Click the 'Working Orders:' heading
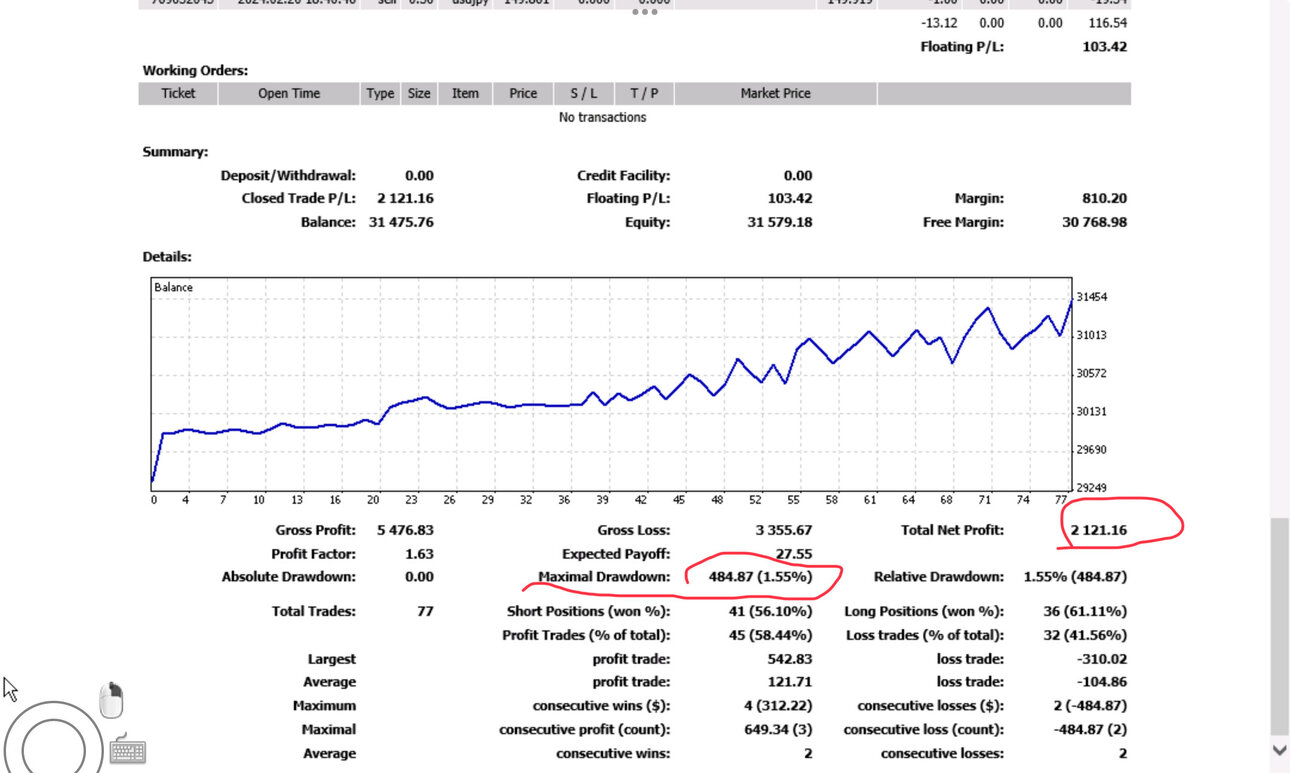This screenshot has height=773, width=1290. coord(195,71)
